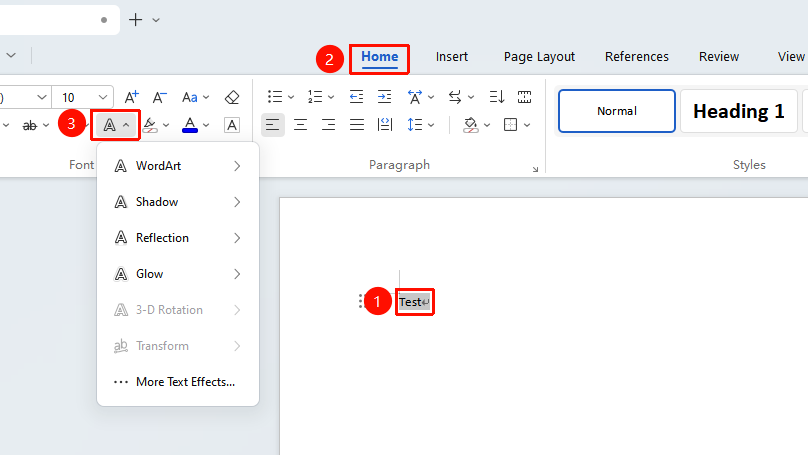The height and width of the screenshot is (455, 808).
Task: Expand the borders options arrow
Action: (527, 125)
